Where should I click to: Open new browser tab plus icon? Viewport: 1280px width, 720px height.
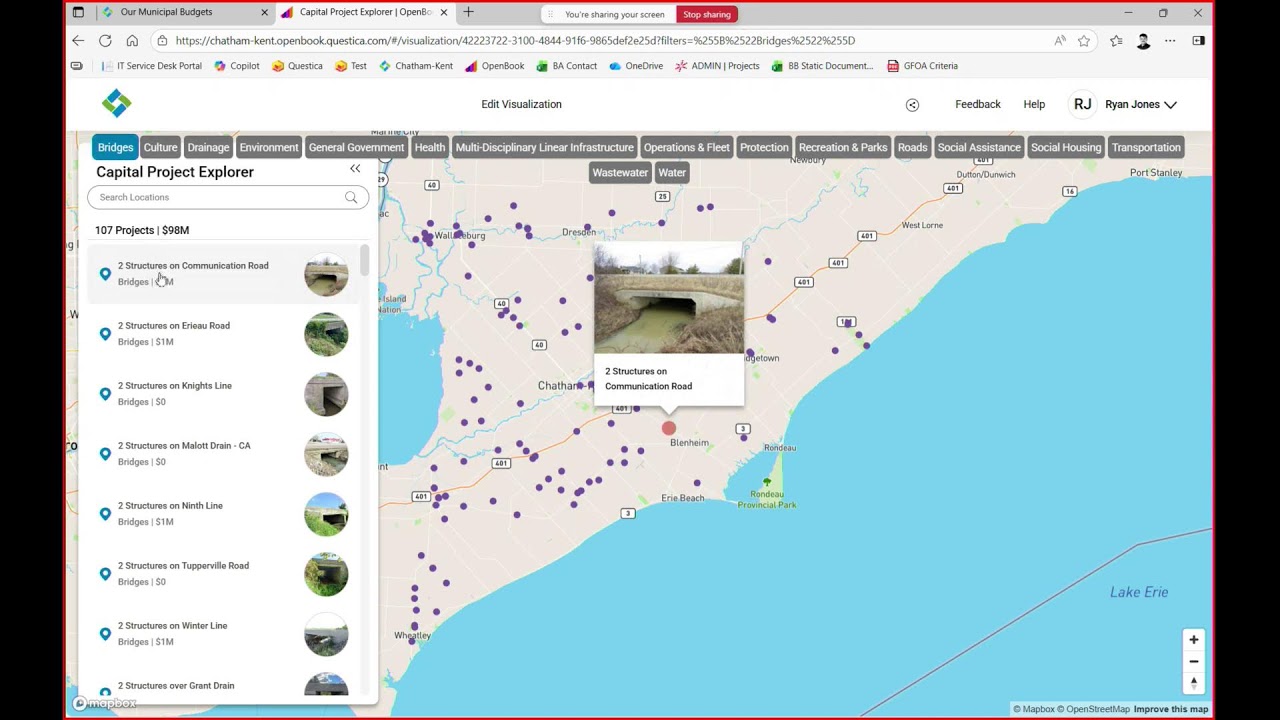tap(468, 12)
